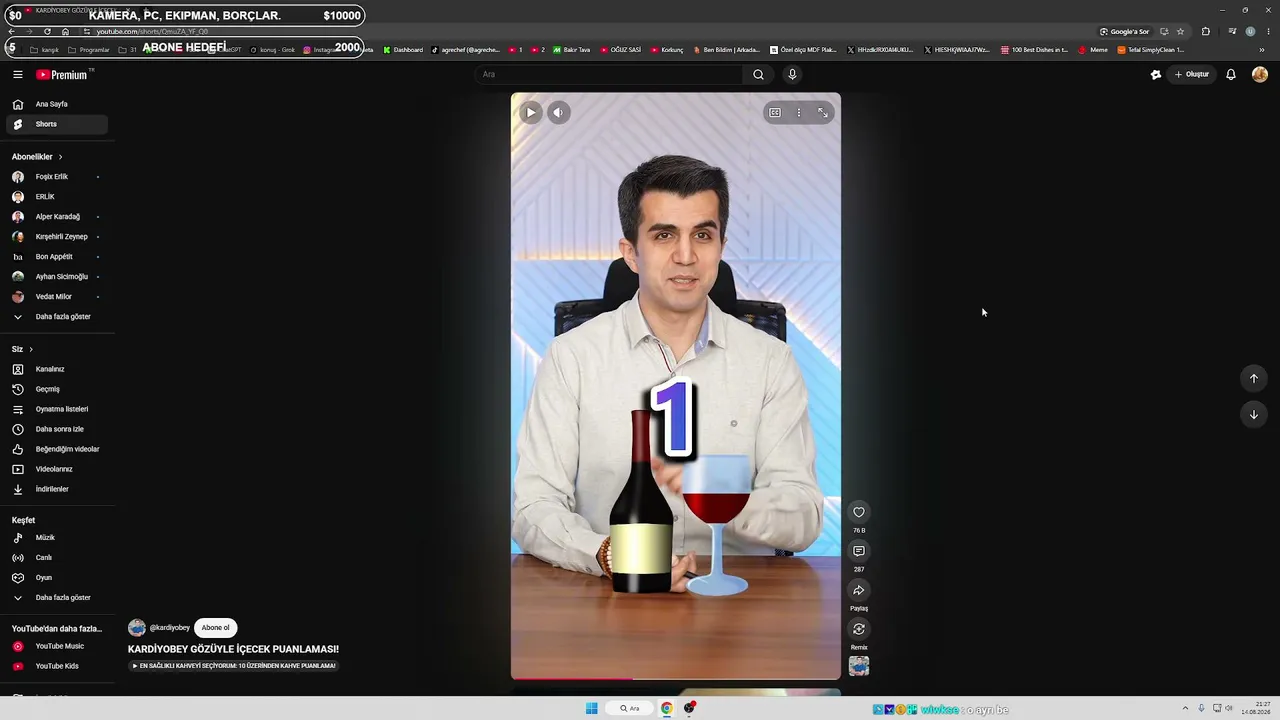This screenshot has height=720, width=1280.
Task: Open YouTube notifications bell
Action: (1231, 74)
